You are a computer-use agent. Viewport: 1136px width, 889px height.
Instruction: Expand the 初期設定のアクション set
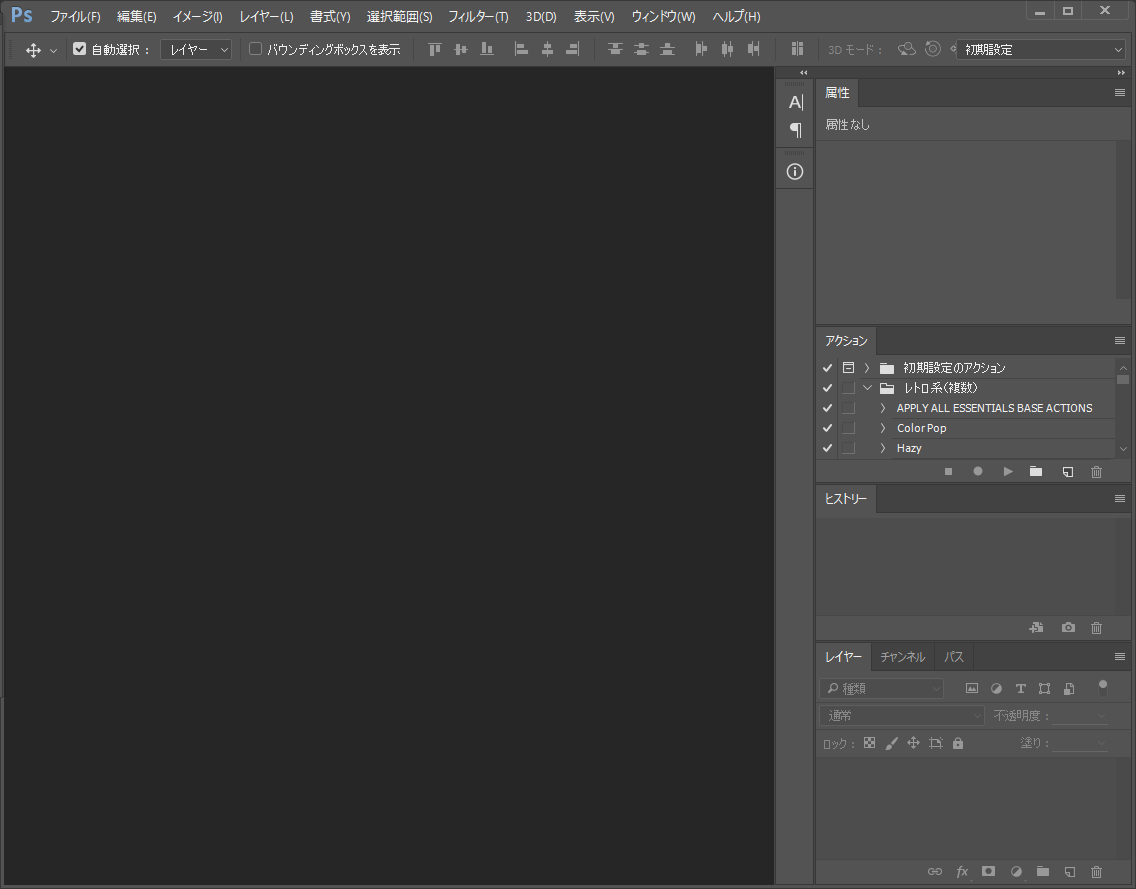866,368
